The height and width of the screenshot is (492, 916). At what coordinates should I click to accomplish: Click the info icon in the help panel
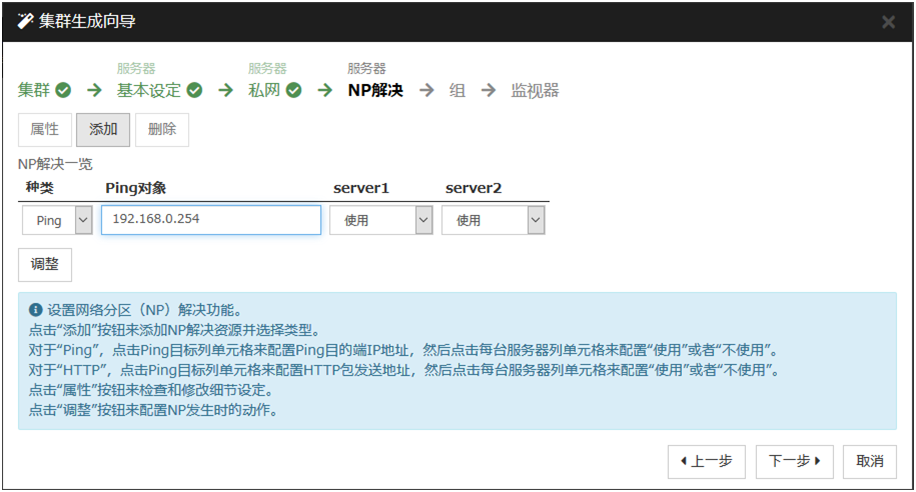[x=36, y=310]
